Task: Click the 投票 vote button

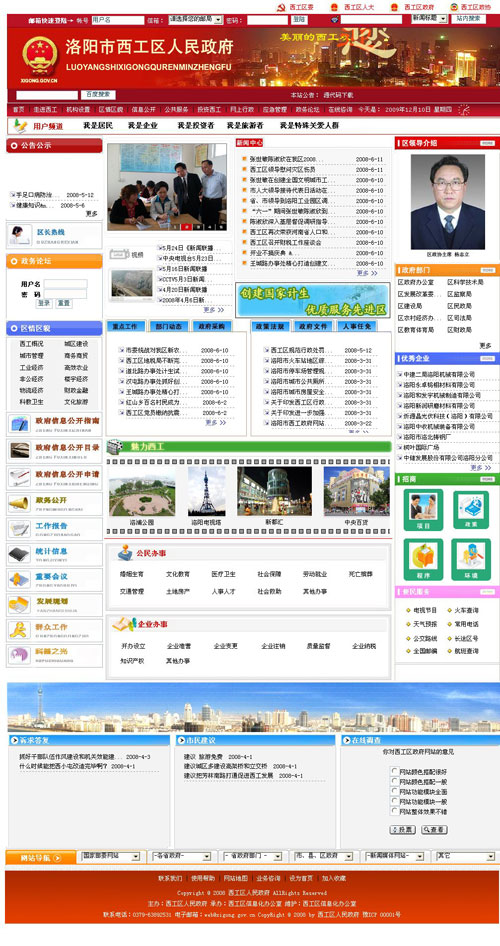Action: pos(403,830)
